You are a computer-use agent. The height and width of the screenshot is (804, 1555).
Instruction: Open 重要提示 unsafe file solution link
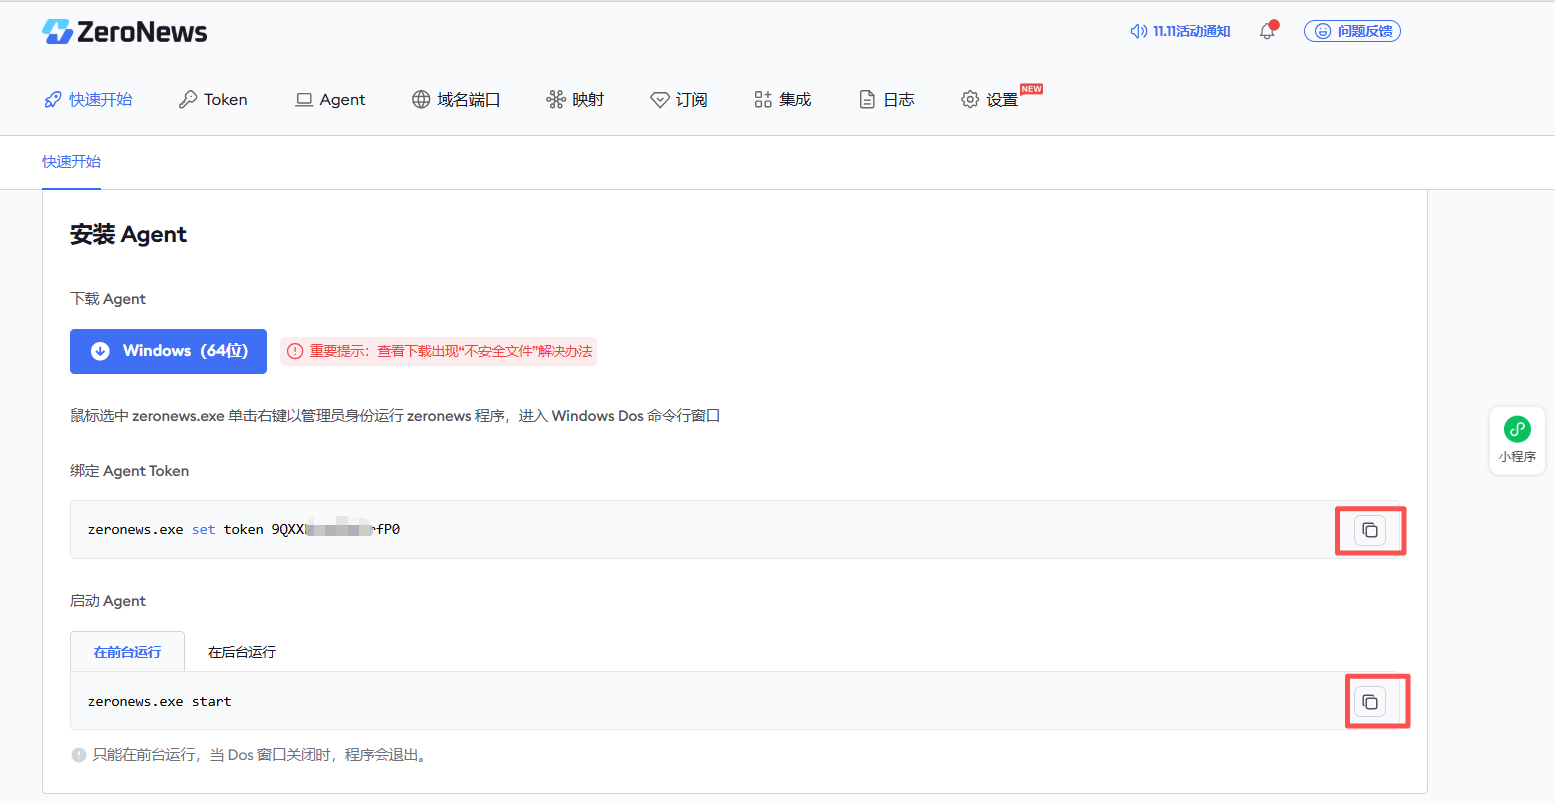click(440, 351)
